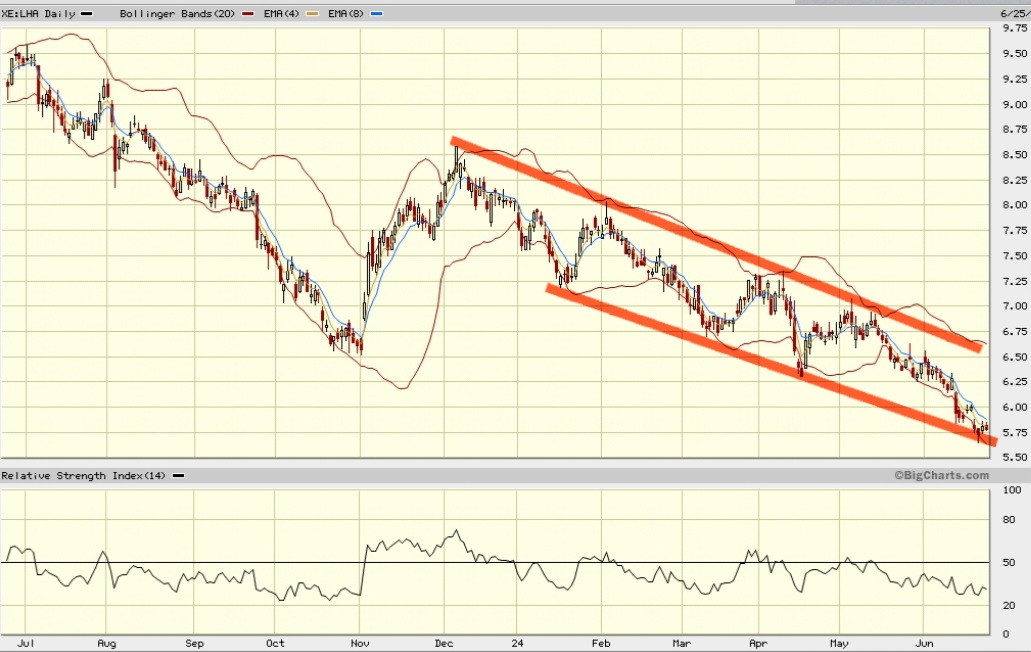The image size is (1031, 652).
Task: Click the 100 label on the RSI scale
Action: 1012,490
